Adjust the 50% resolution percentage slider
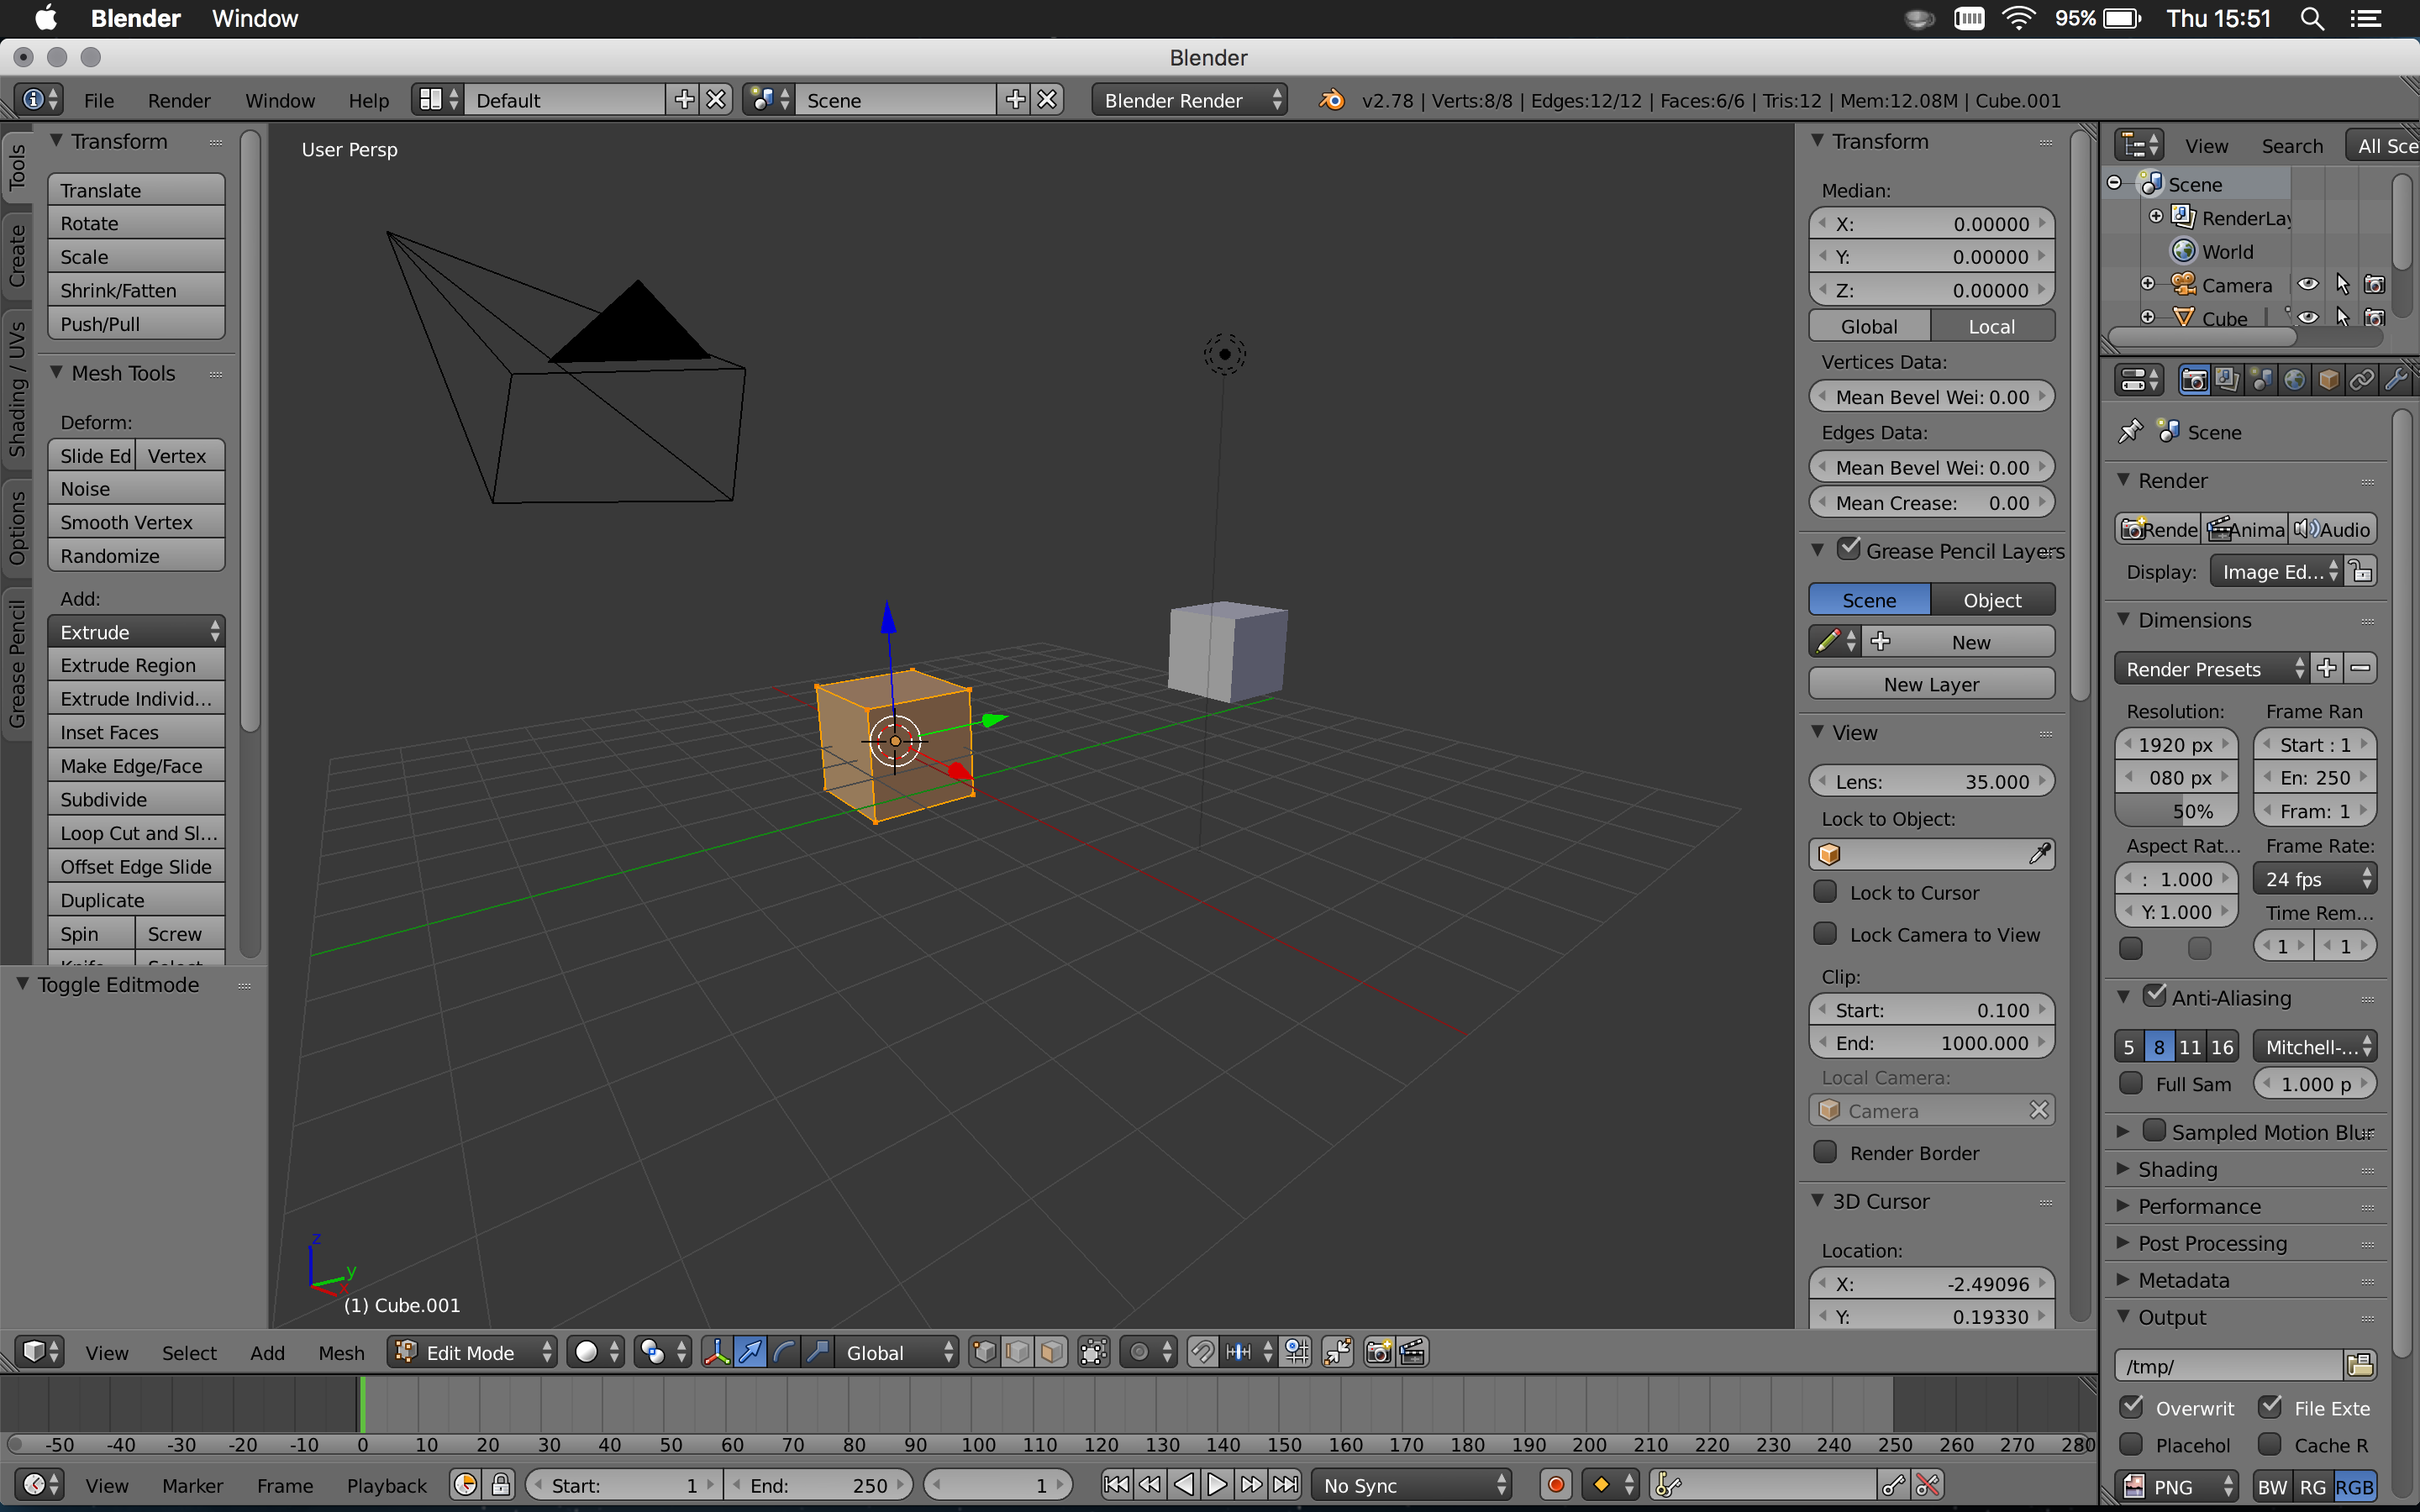 click(2176, 811)
